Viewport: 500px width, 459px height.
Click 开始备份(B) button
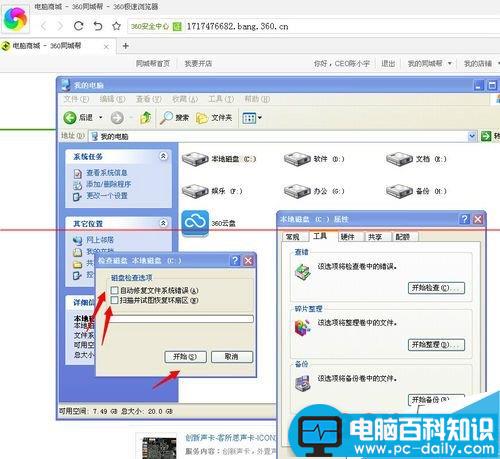(436, 400)
